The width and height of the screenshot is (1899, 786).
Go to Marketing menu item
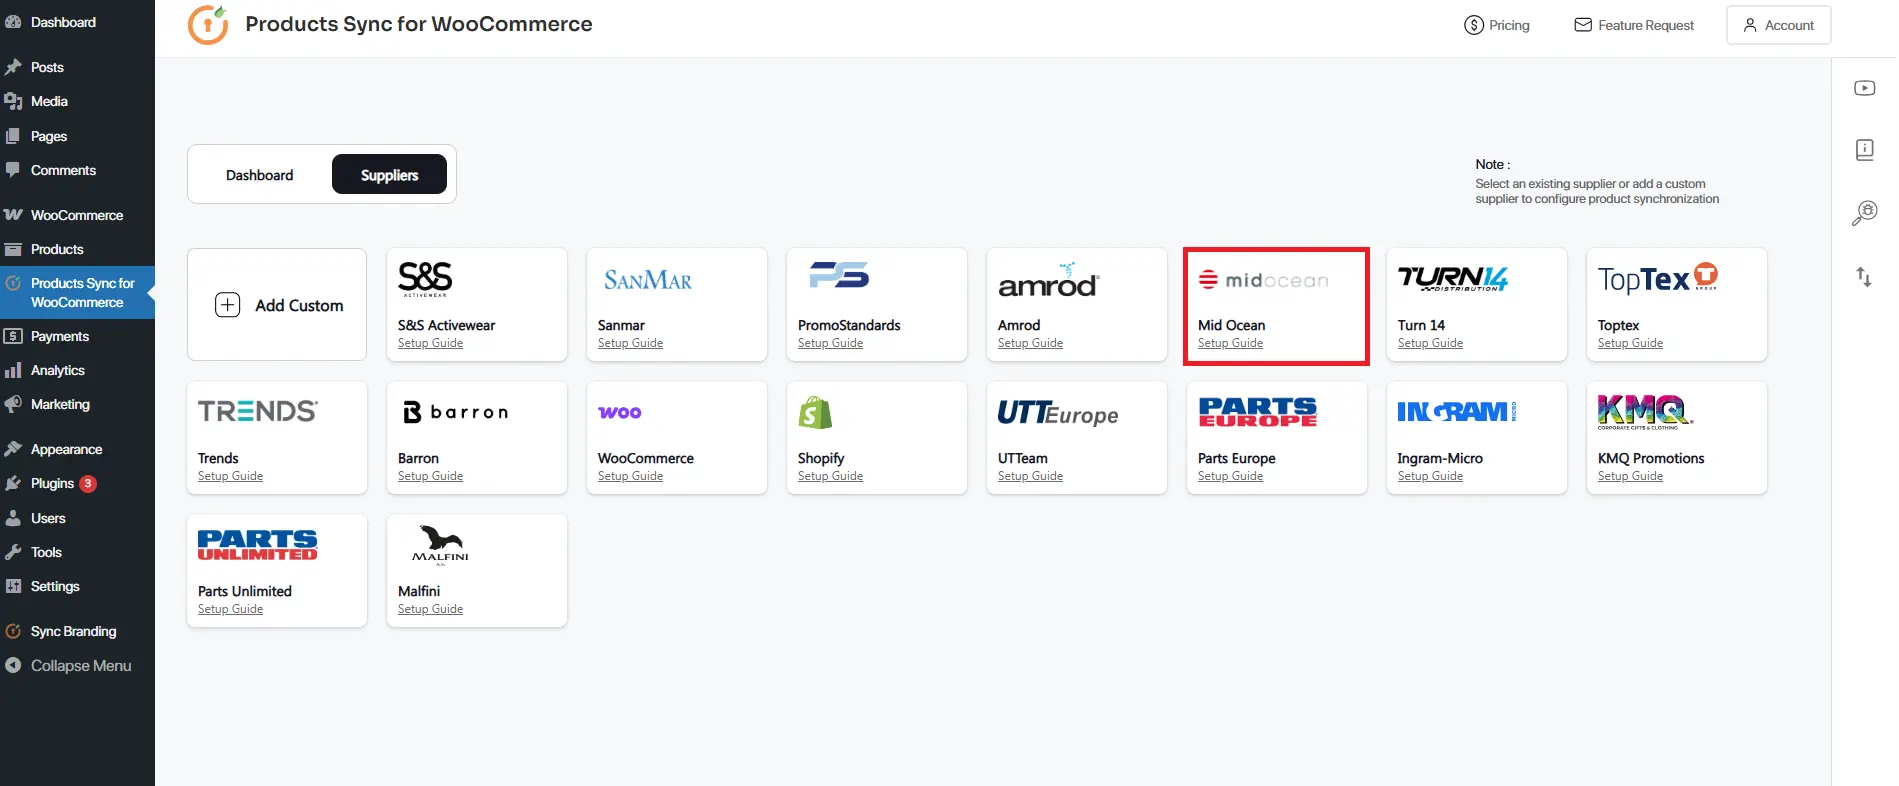point(77,404)
